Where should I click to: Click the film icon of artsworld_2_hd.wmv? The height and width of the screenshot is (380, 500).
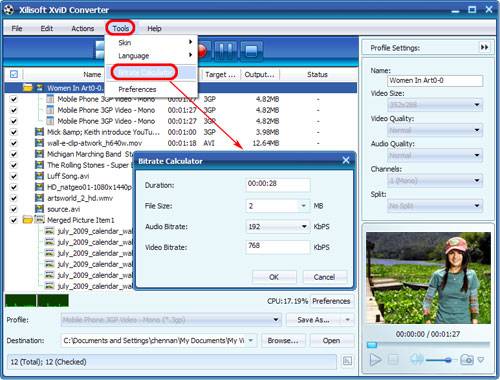(x=39, y=198)
